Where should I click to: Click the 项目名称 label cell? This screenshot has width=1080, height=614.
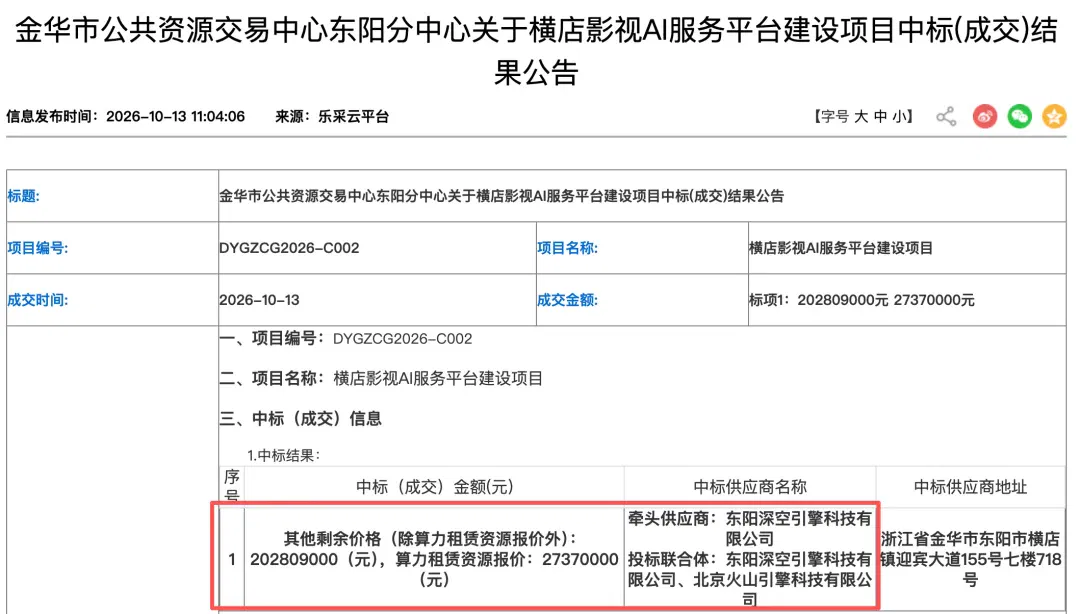click(642, 248)
